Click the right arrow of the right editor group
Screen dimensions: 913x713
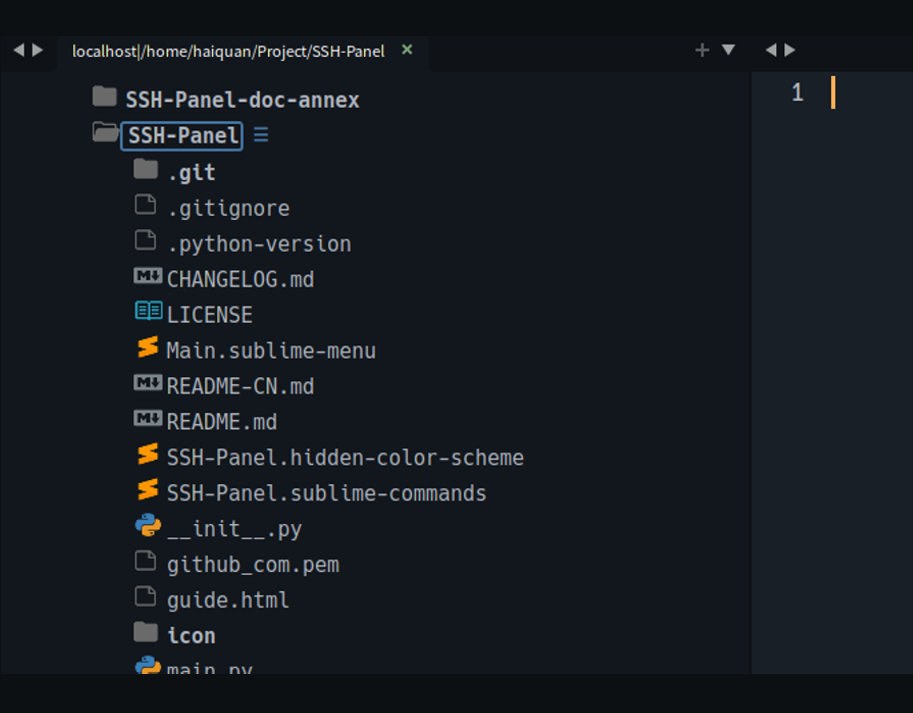click(790, 50)
